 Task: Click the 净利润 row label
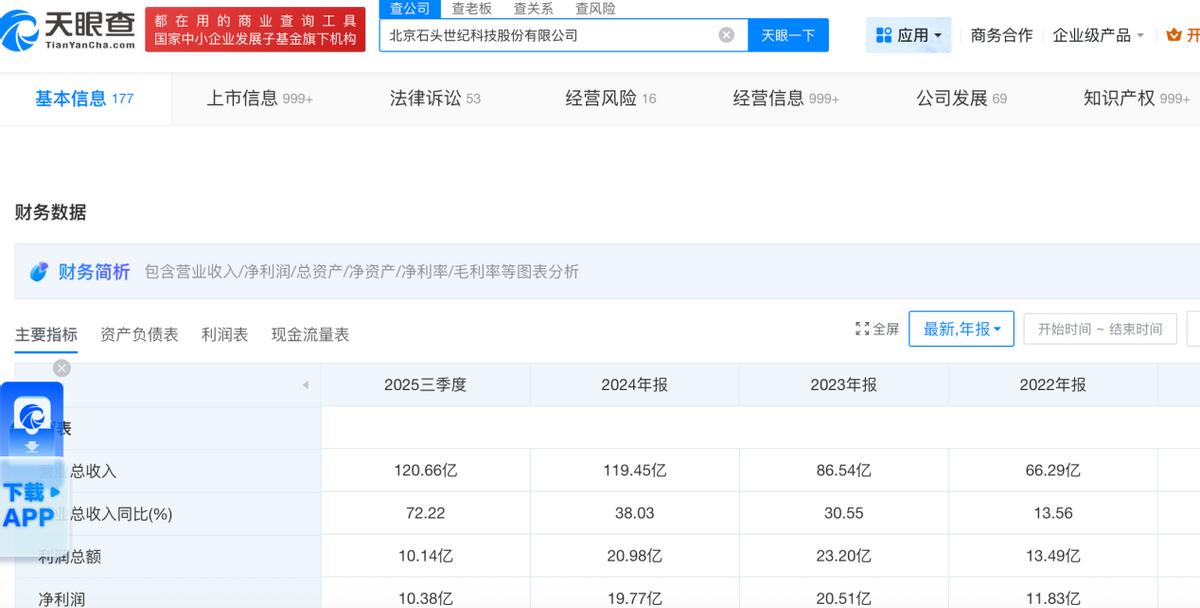point(62,598)
